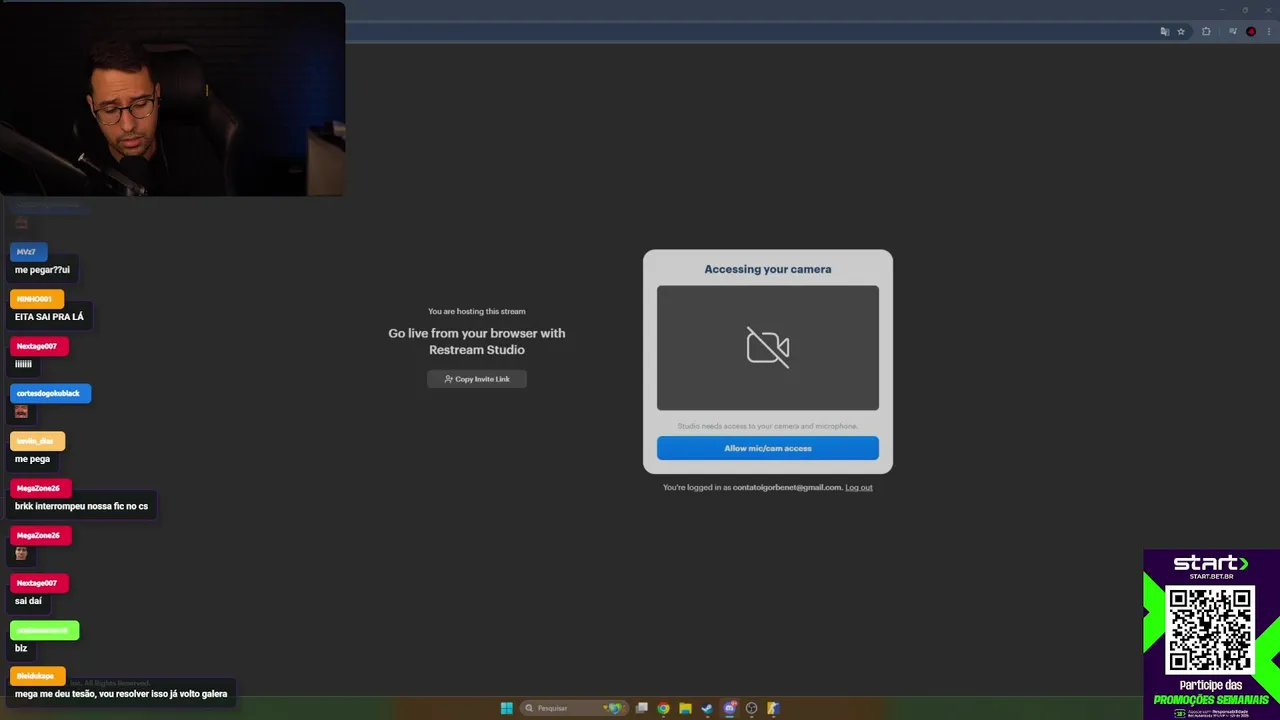This screenshot has height=720, width=1280.
Task: Click the 'iiiiiiii' chat message
Action: coord(23,364)
